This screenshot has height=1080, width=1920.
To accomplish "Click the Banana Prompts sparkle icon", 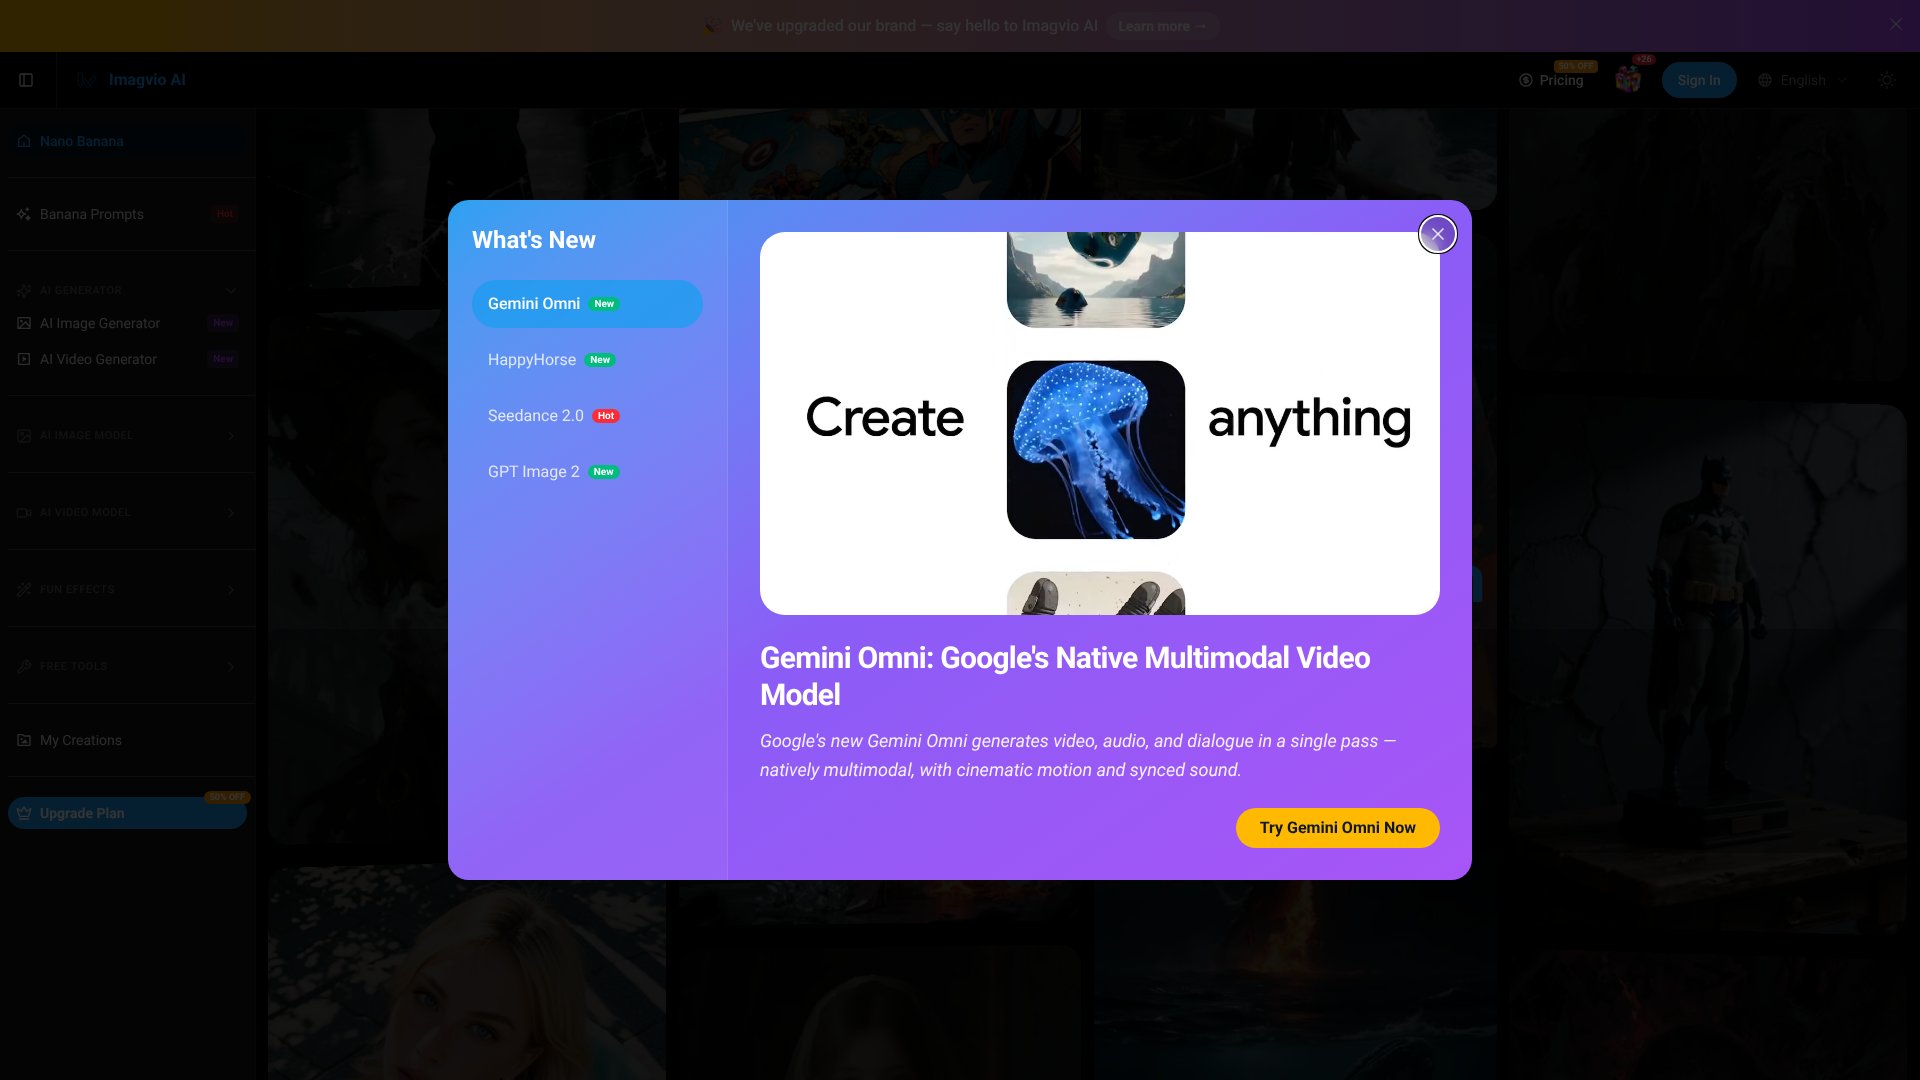I will [x=24, y=214].
